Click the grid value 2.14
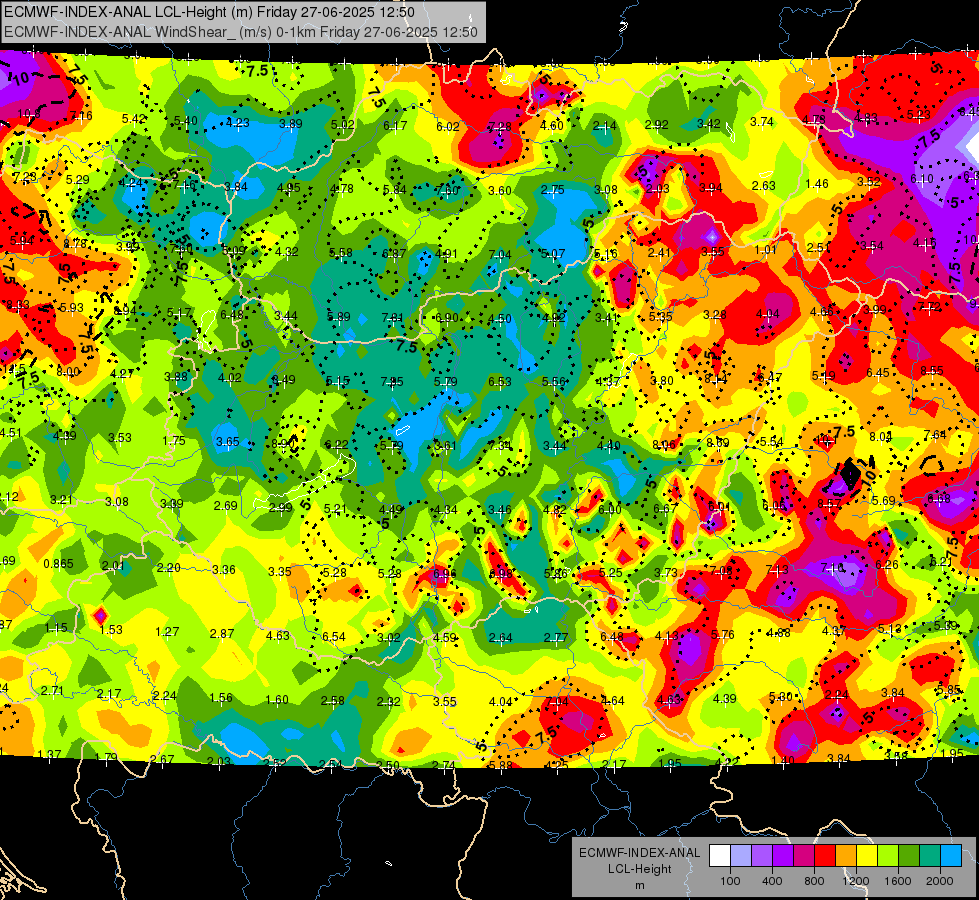979x900 pixels. (x=604, y=126)
